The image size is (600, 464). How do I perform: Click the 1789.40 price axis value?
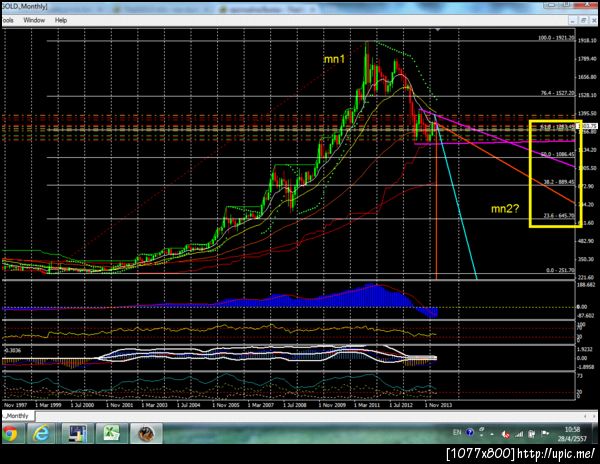click(587, 59)
